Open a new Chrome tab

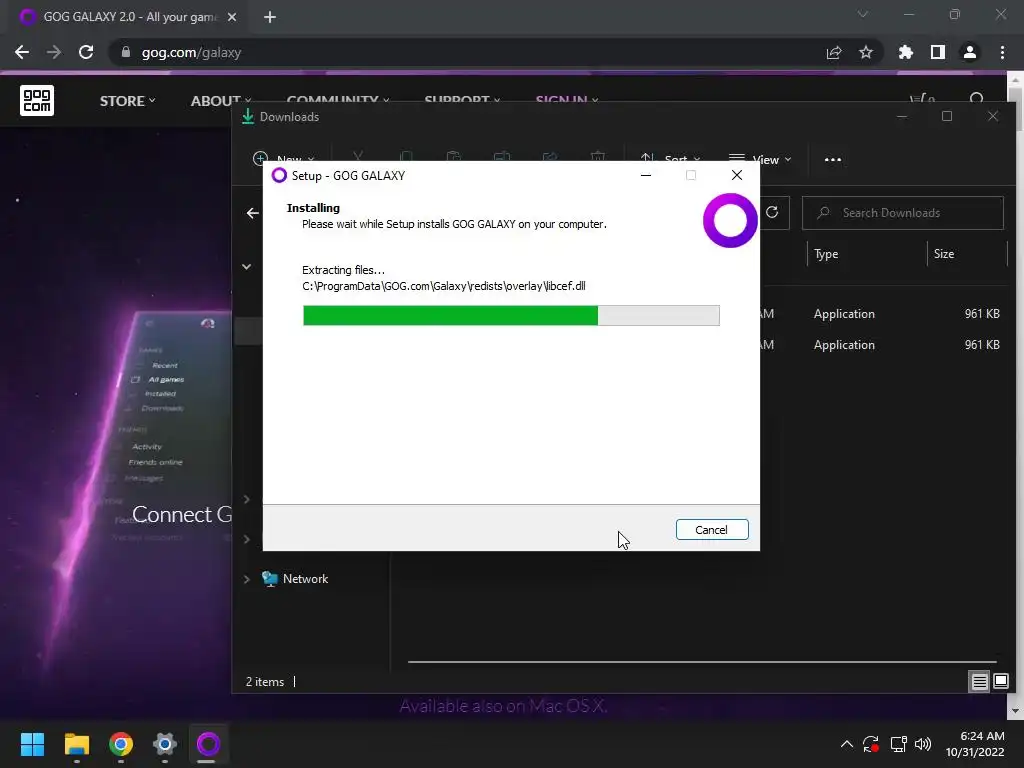point(270,17)
